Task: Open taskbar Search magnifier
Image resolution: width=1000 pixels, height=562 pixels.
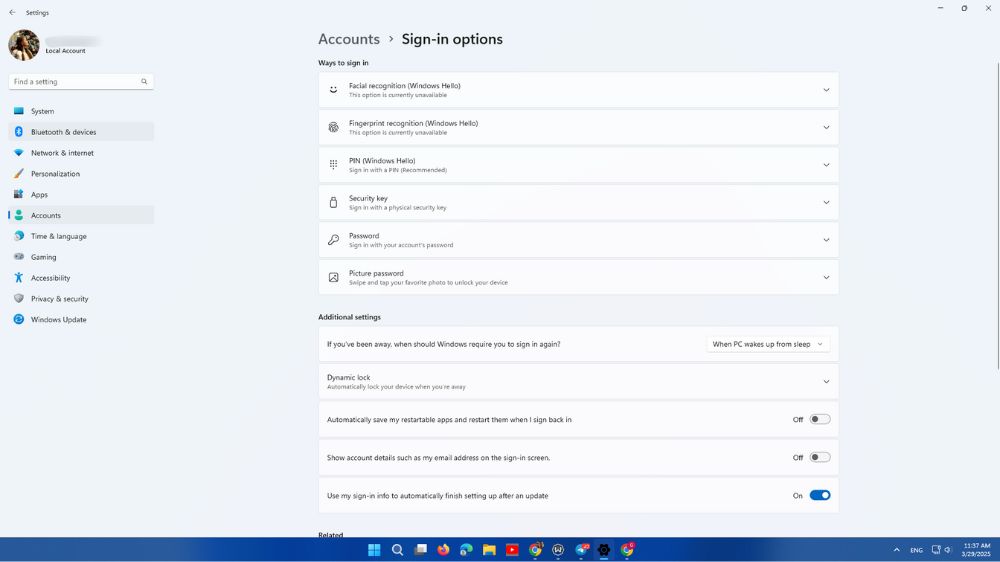Action: [x=397, y=550]
